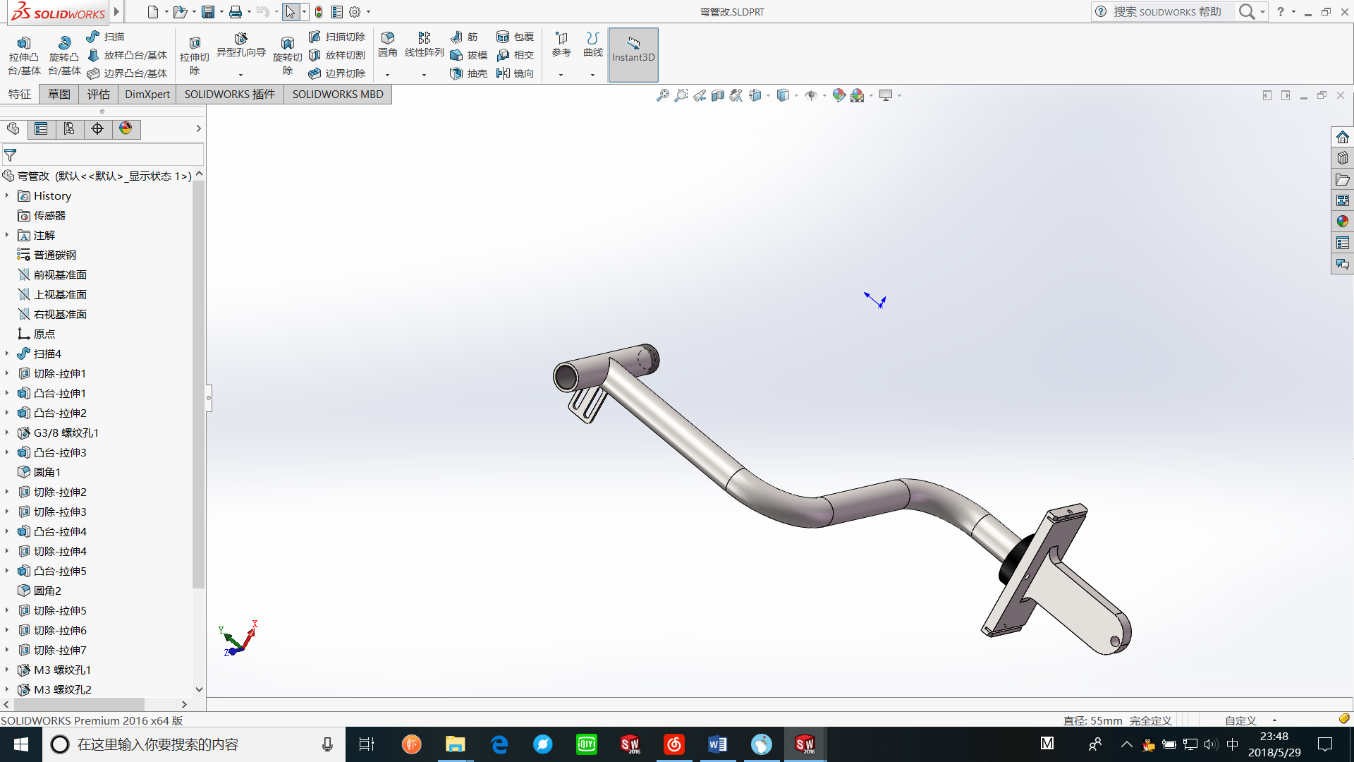This screenshot has height=762, width=1354.
Task: Open the 圆角 fillet dropdown arrow
Action: (388, 74)
